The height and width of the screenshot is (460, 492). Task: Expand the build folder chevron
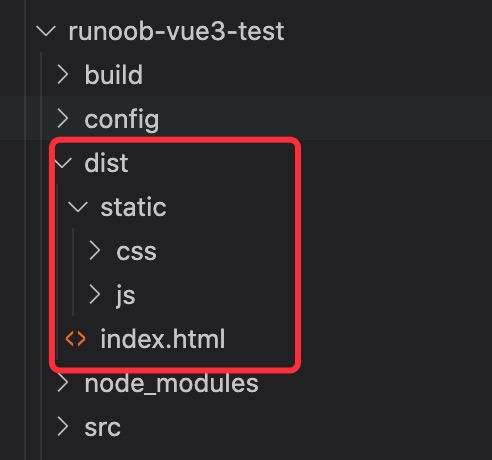(63, 75)
